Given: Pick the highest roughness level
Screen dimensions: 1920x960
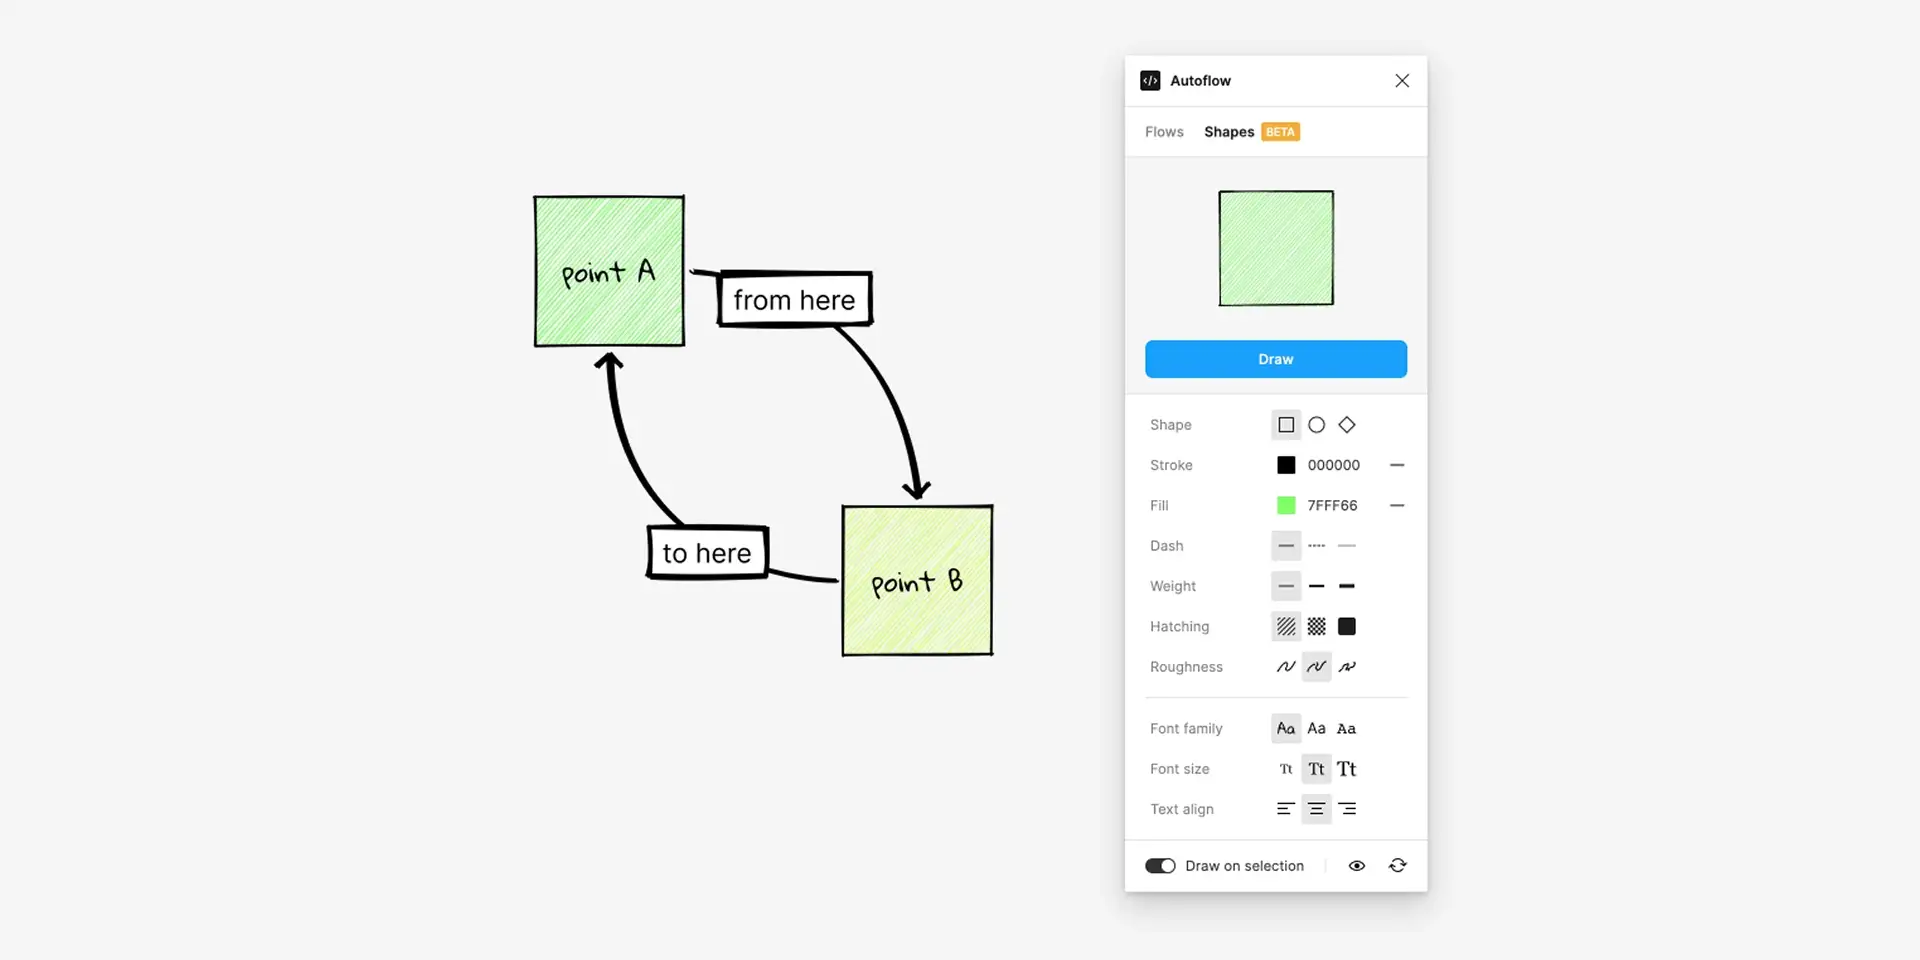Looking at the screenshot, I should (1347, 667).
